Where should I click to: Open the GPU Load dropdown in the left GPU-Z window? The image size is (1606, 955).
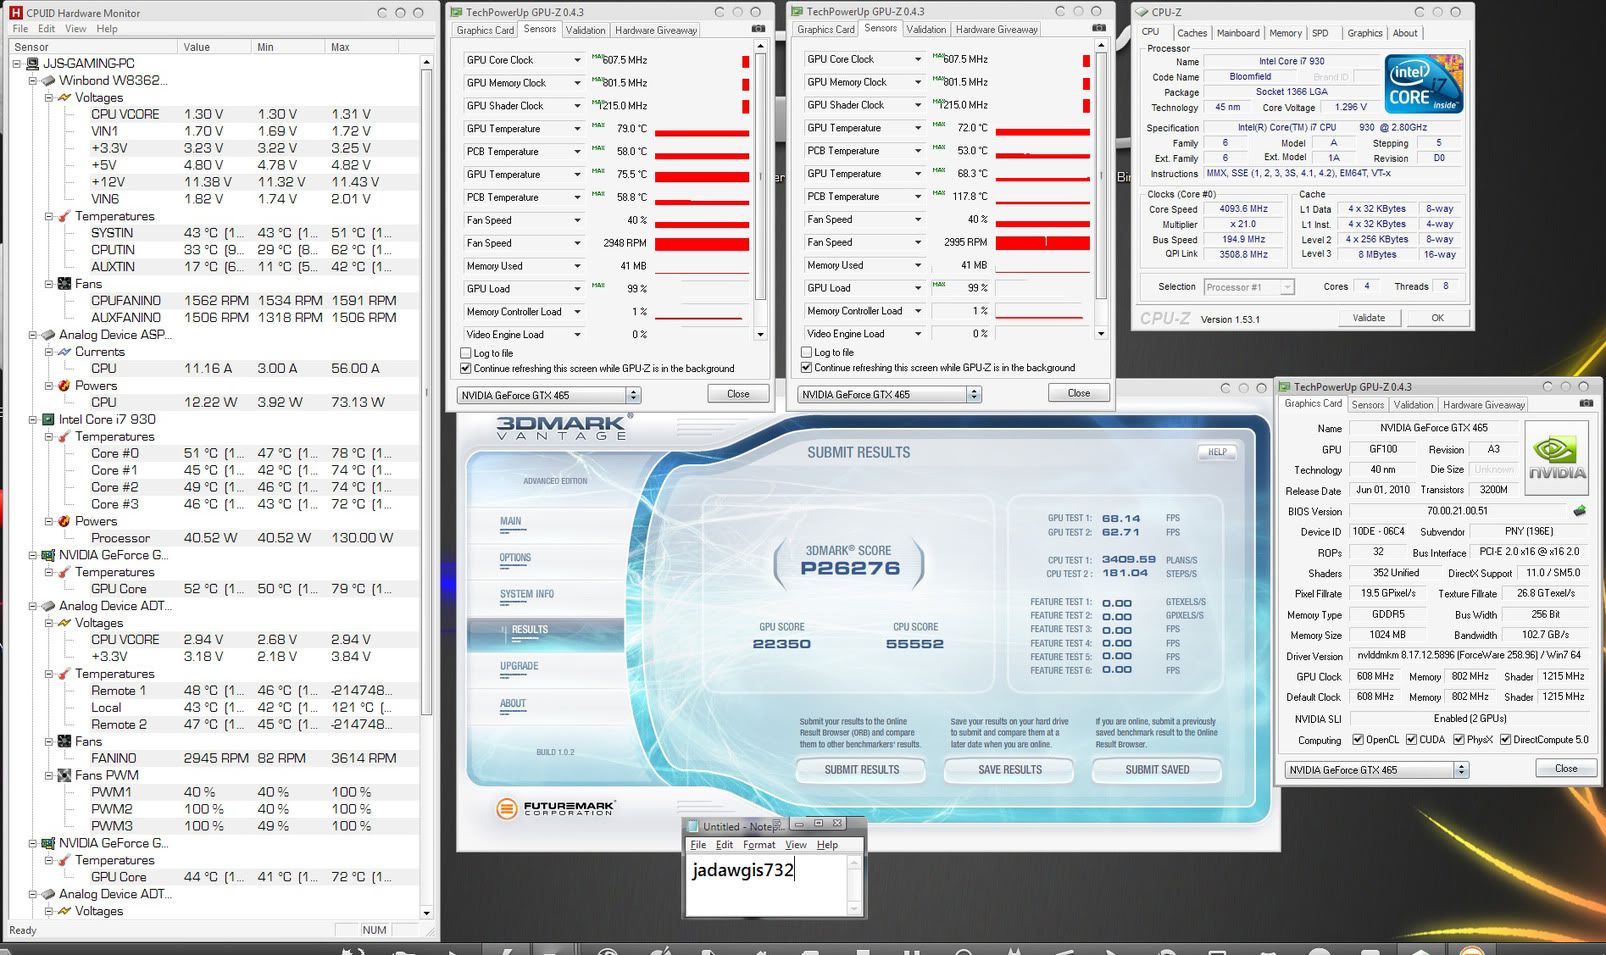[577, 289]
